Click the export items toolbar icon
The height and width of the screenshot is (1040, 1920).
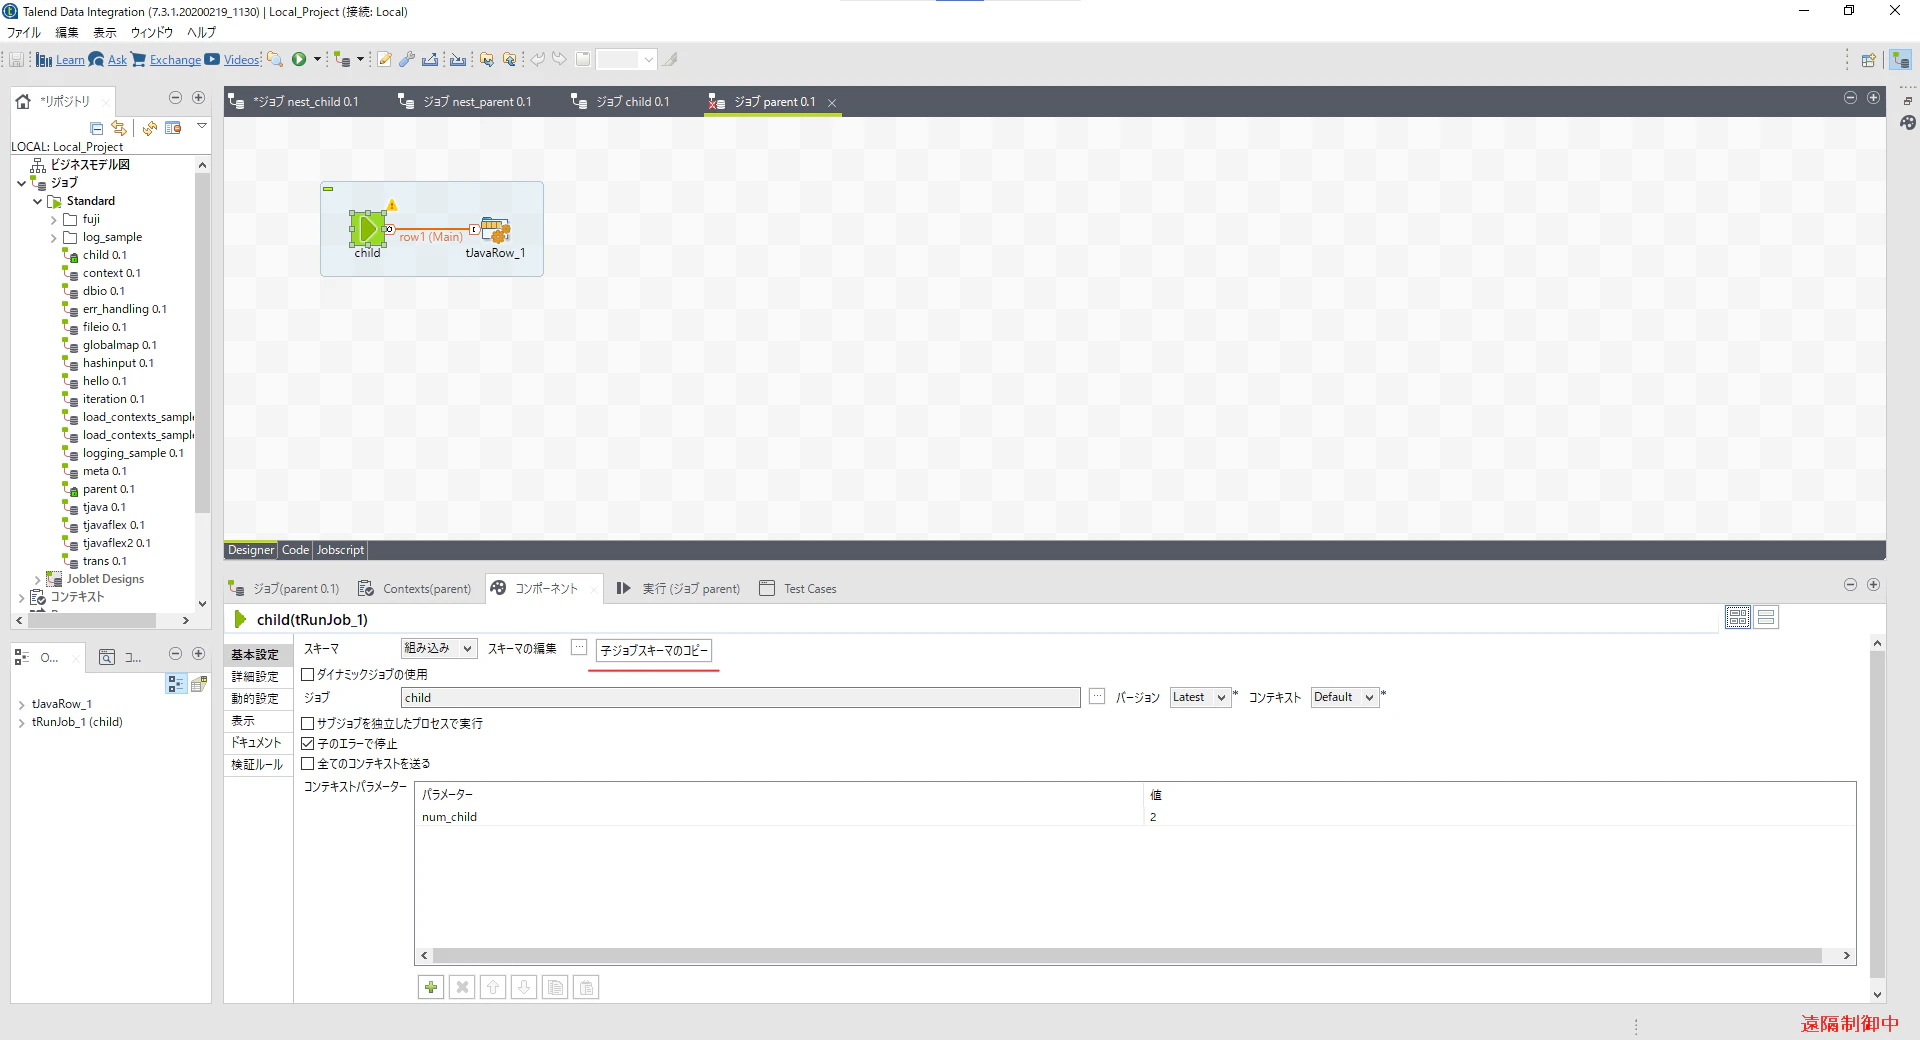click(430, 59)
